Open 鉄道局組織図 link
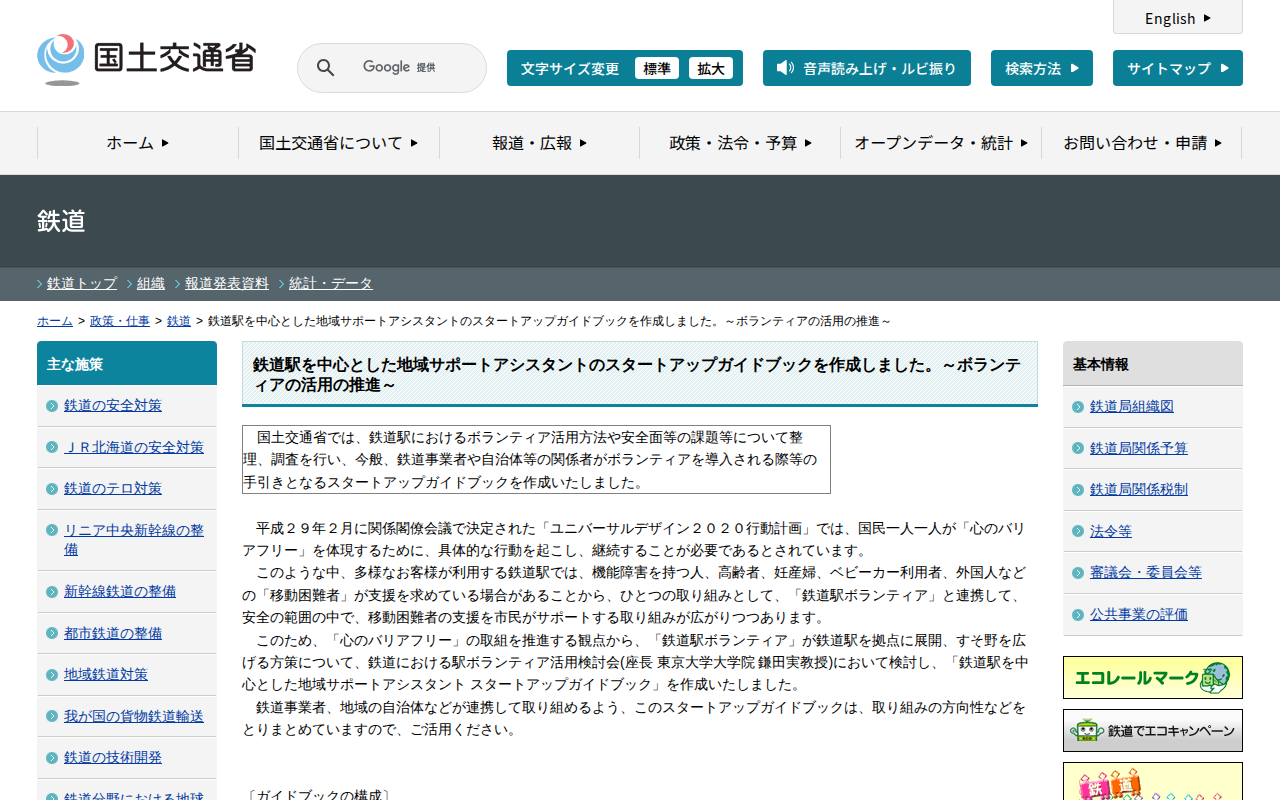1280x800 pixels. tap(1132, 407)
